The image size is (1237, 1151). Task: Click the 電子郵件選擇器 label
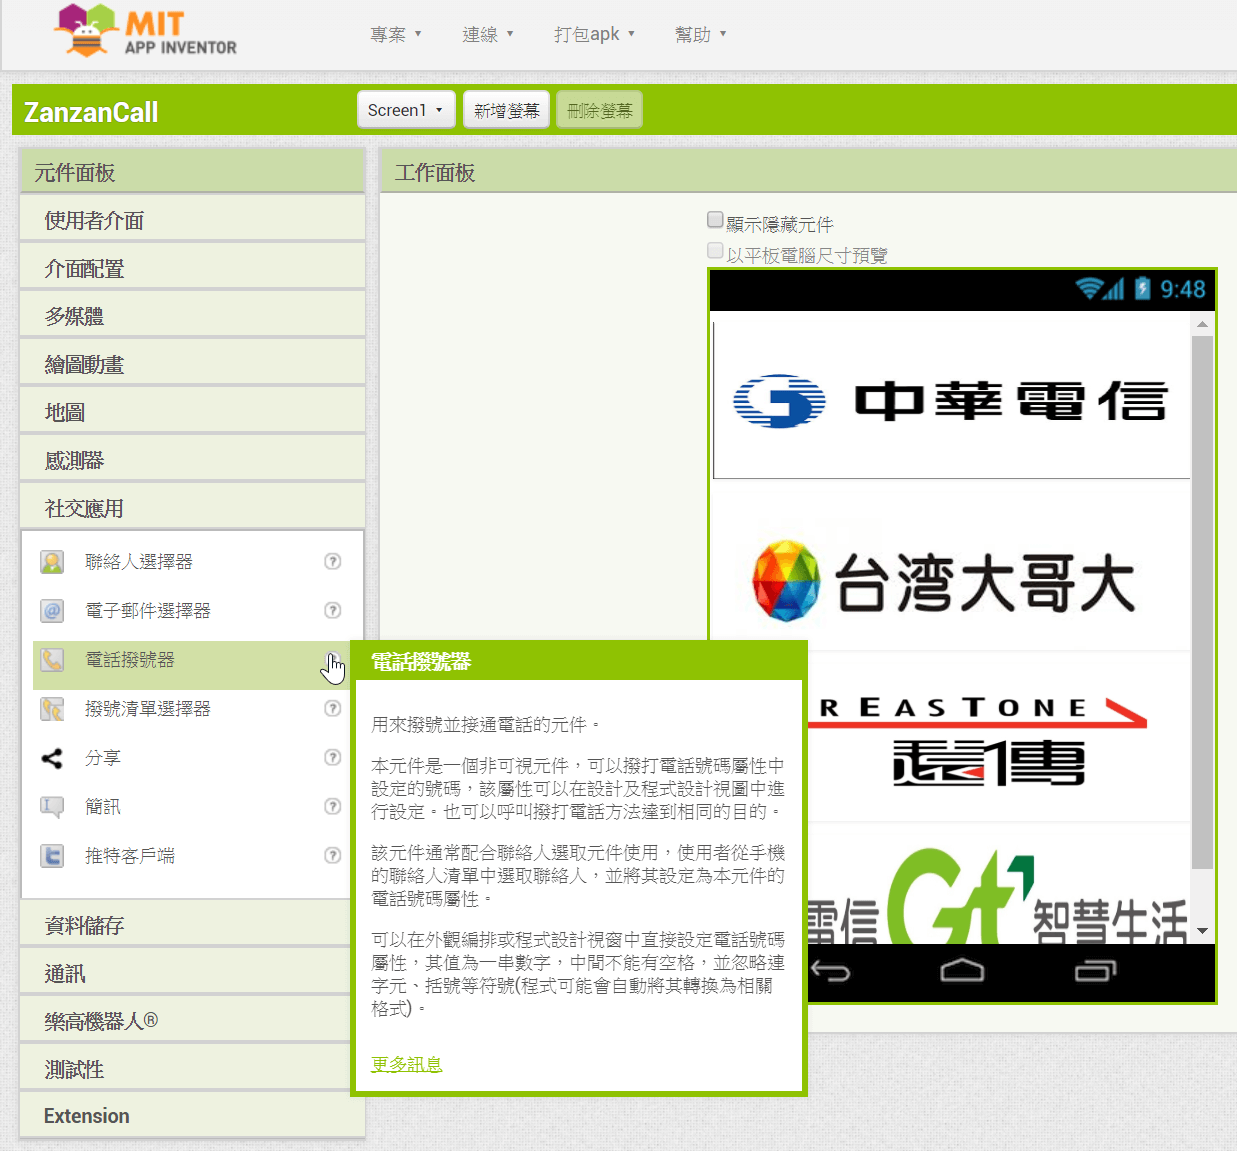(148, 611)
